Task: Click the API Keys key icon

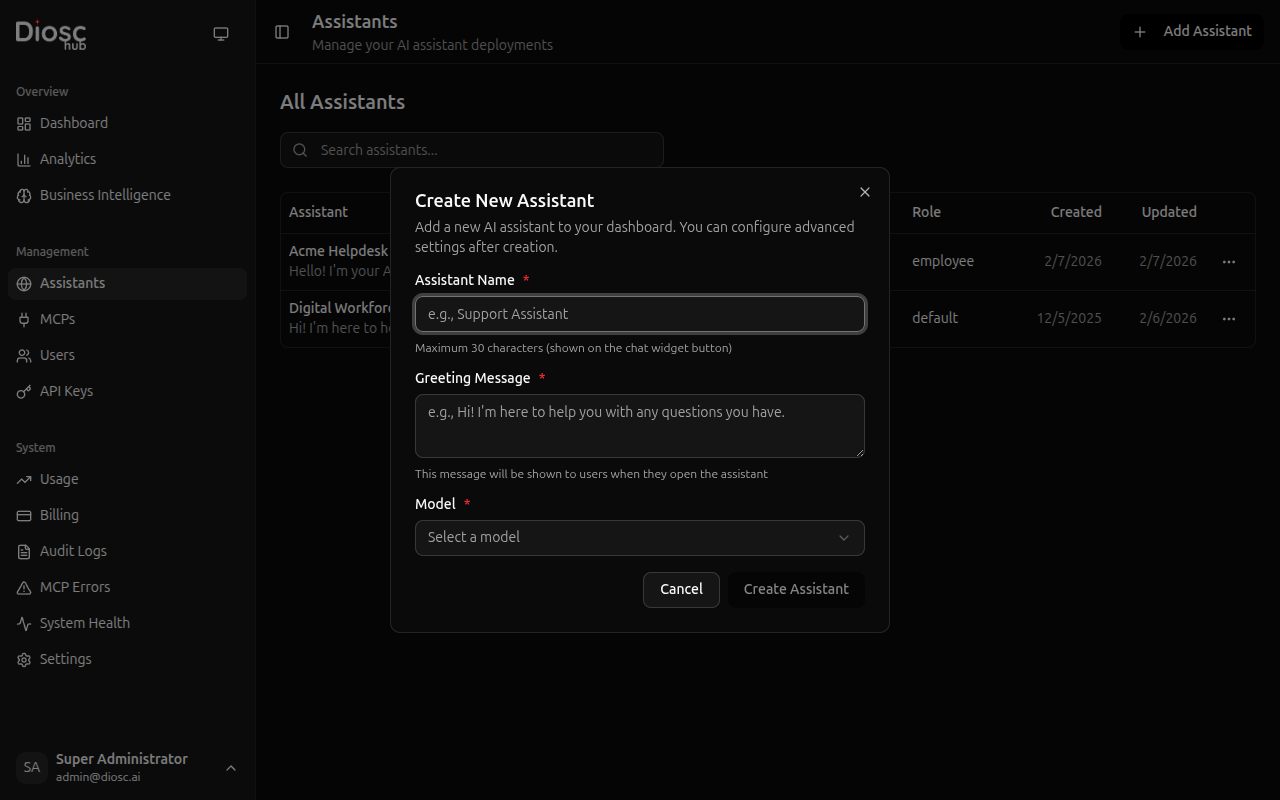Action: tap(24, 391)
